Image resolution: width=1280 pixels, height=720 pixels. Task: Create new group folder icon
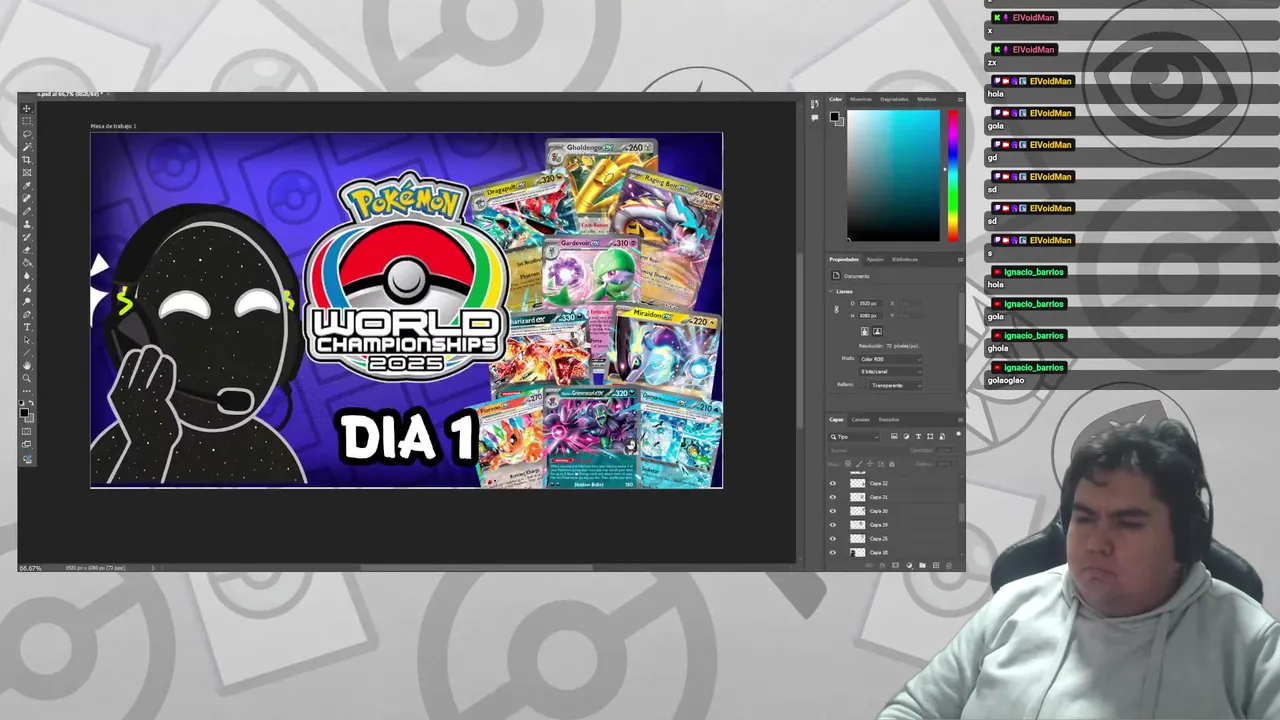point(922,565)
